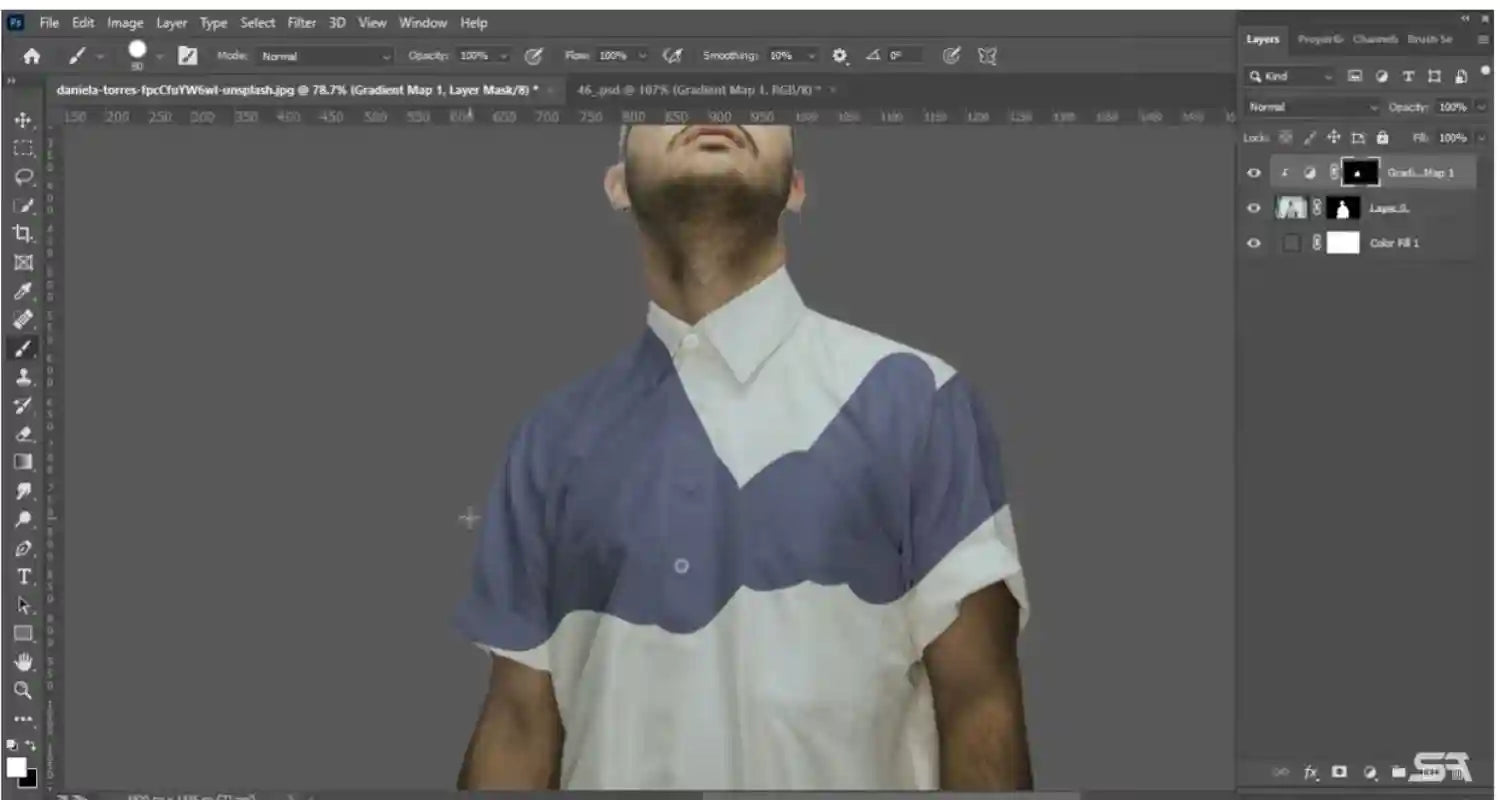Select the Move tool
Viewport: 1500px width, 800px height.
click(x=23, y=121)
